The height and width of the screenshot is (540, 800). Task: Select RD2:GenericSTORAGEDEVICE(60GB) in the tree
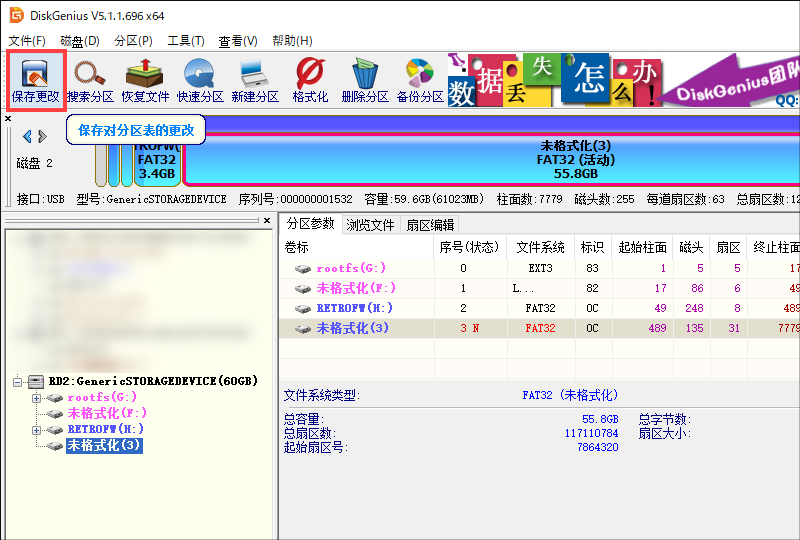tap(153, 381)
